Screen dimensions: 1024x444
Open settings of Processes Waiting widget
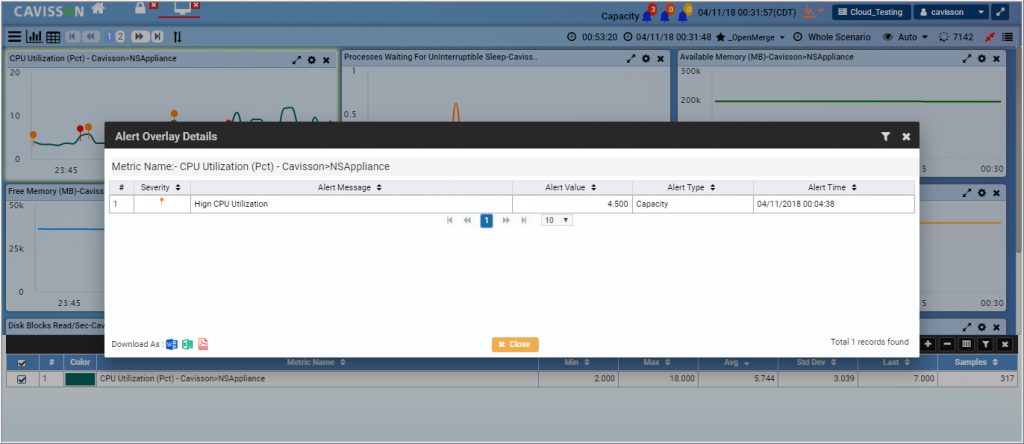point(646,59)
